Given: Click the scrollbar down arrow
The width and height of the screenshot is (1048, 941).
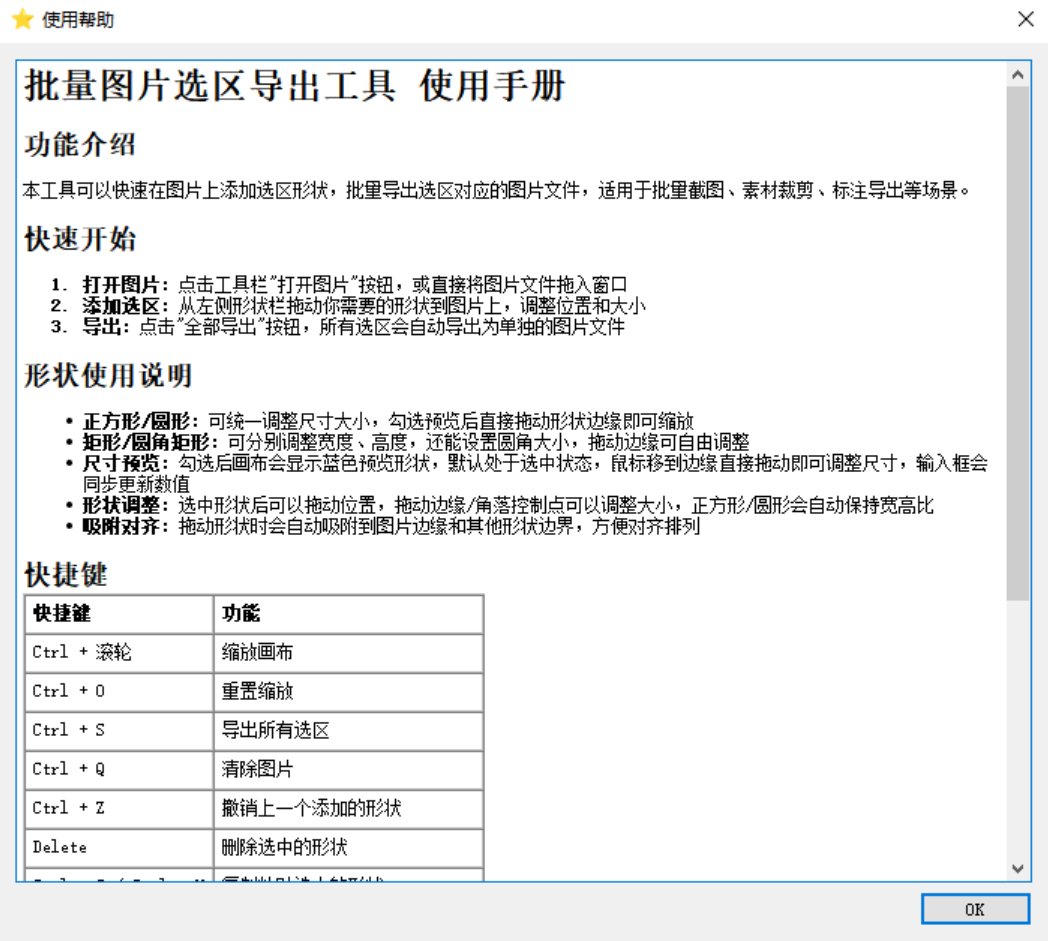Looking at the screenshot, I should coord(1018,868).
